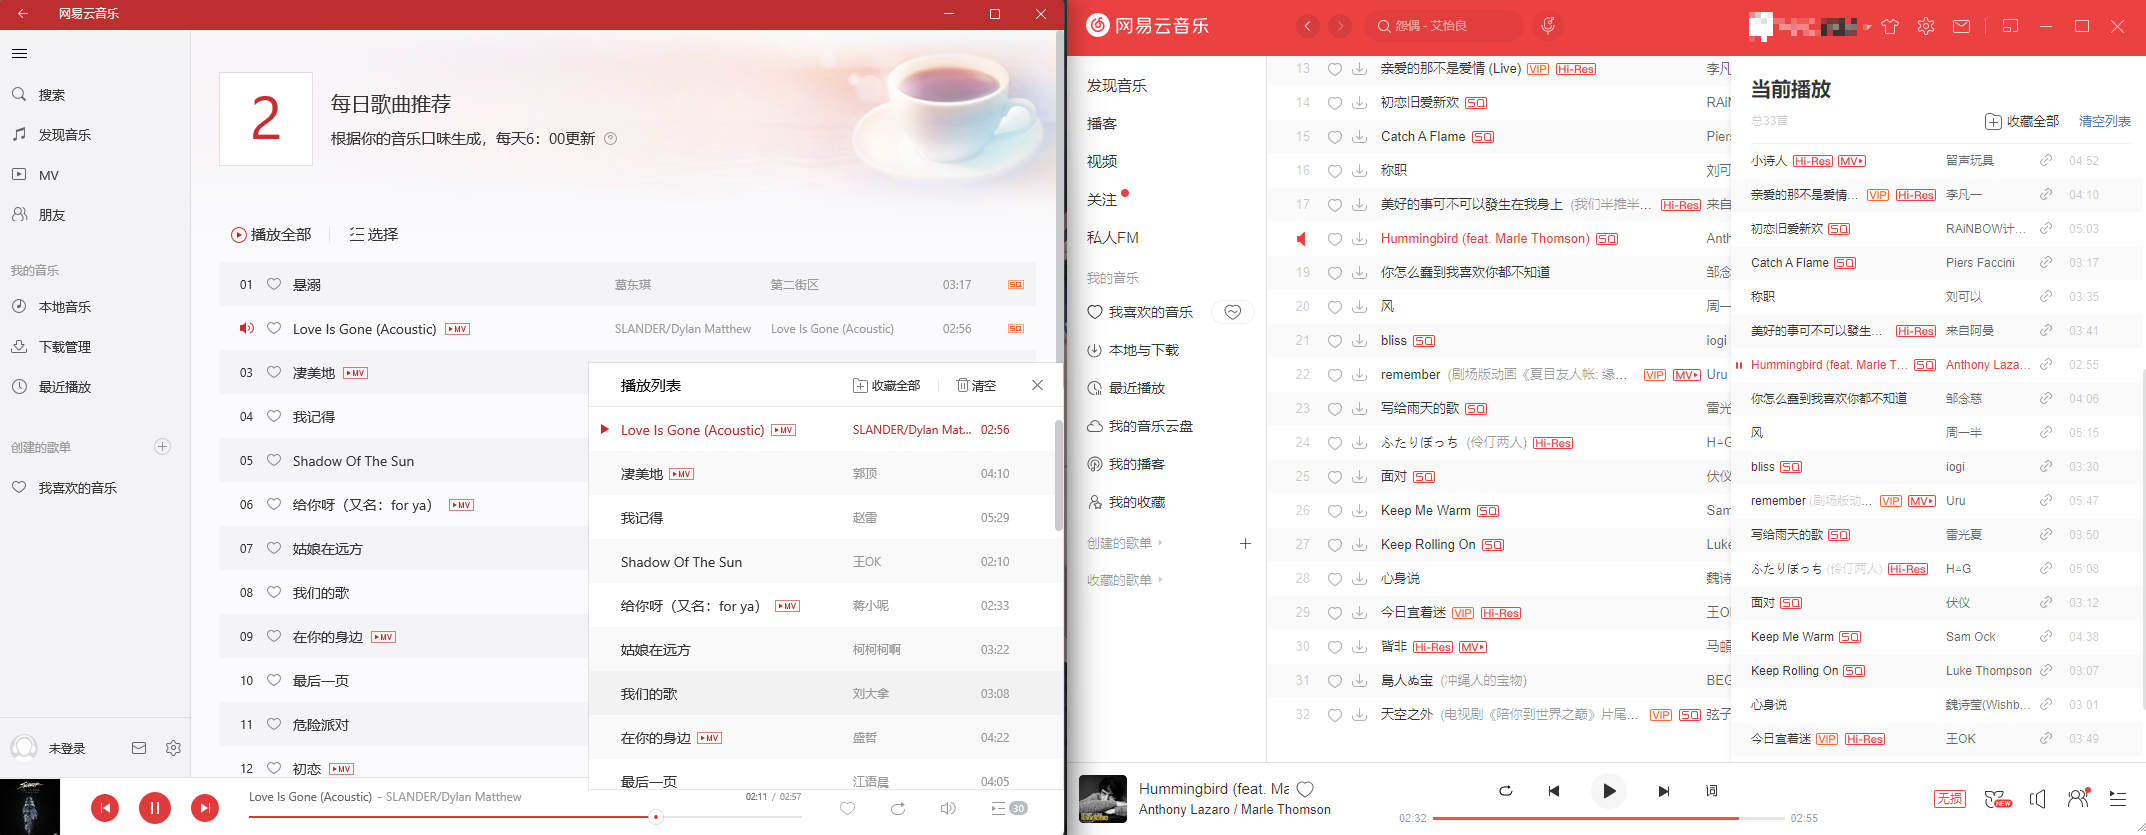Open the hamburger menu in left window
Viewport: 2146px width, 835px height.
click(19, 54)
